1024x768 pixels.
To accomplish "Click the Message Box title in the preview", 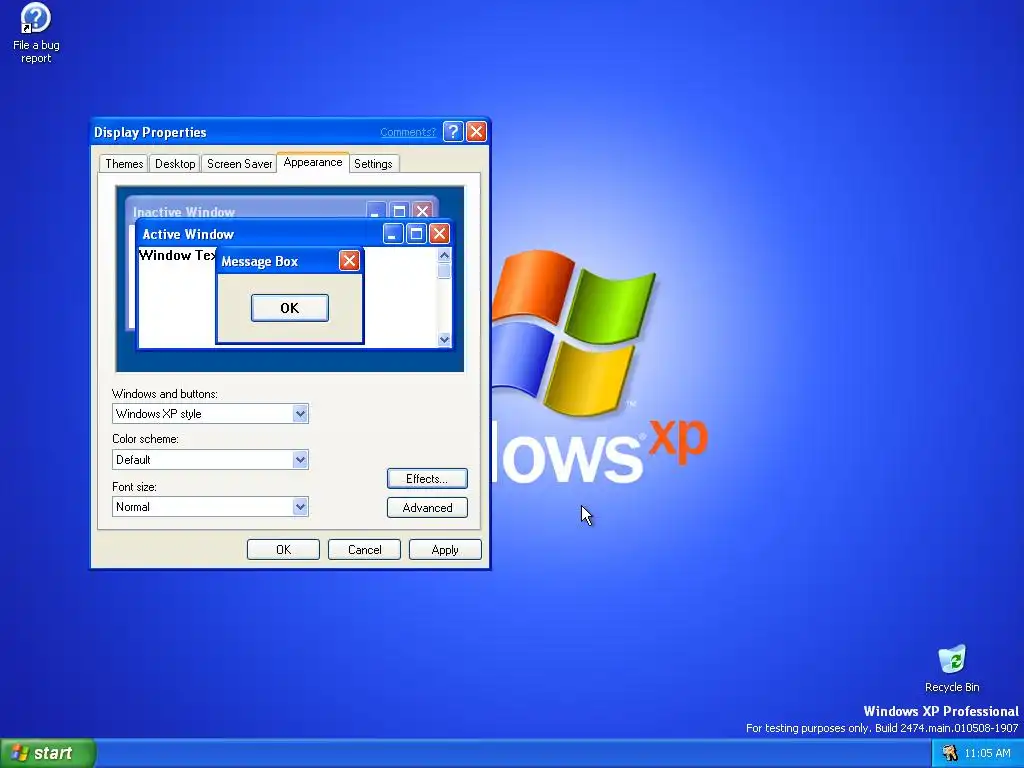I will coord(259,261).
